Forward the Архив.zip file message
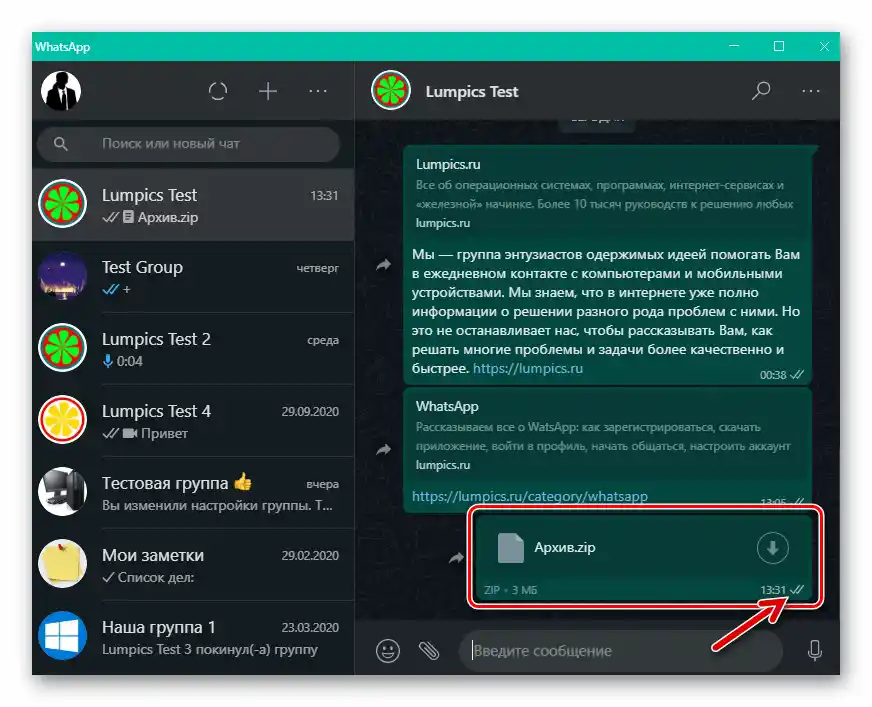 456,557
